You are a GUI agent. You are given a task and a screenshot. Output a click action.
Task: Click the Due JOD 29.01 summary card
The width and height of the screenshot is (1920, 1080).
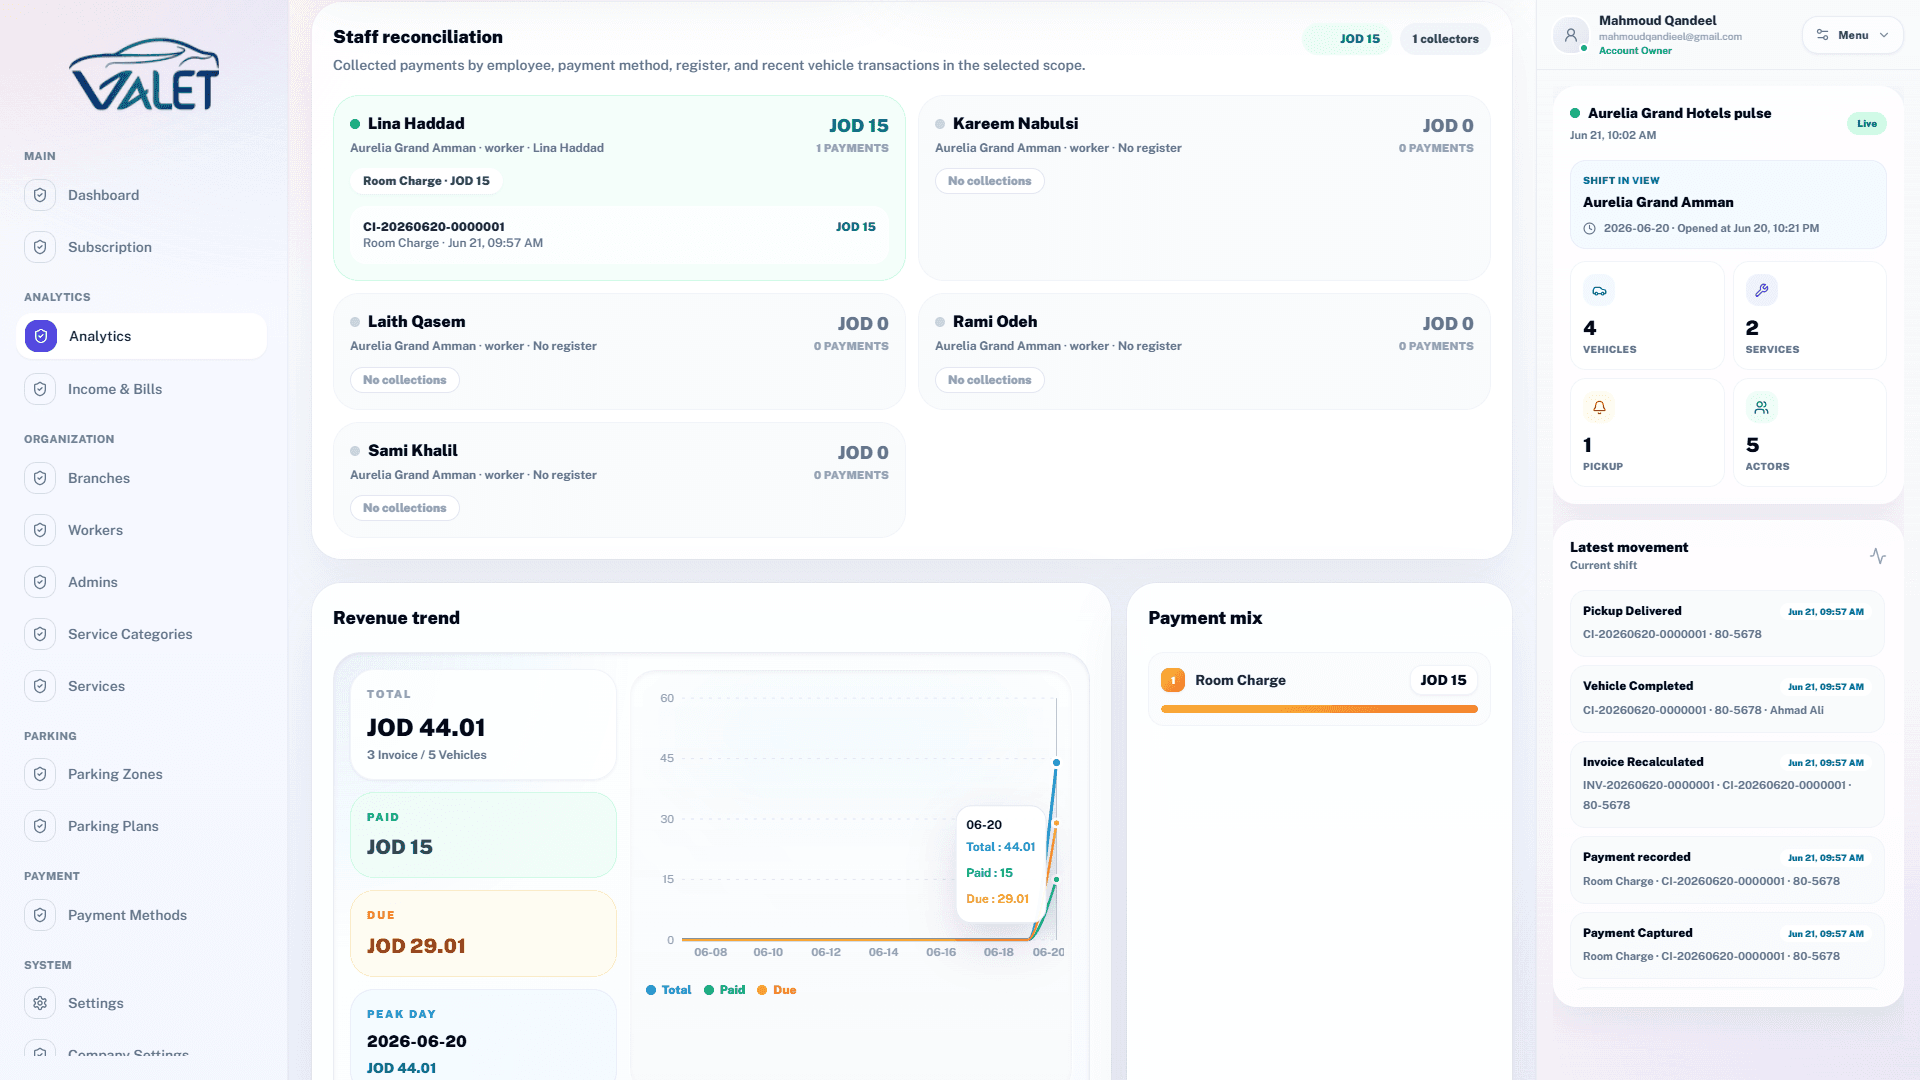pyautogui.click(x=483, y=933)
